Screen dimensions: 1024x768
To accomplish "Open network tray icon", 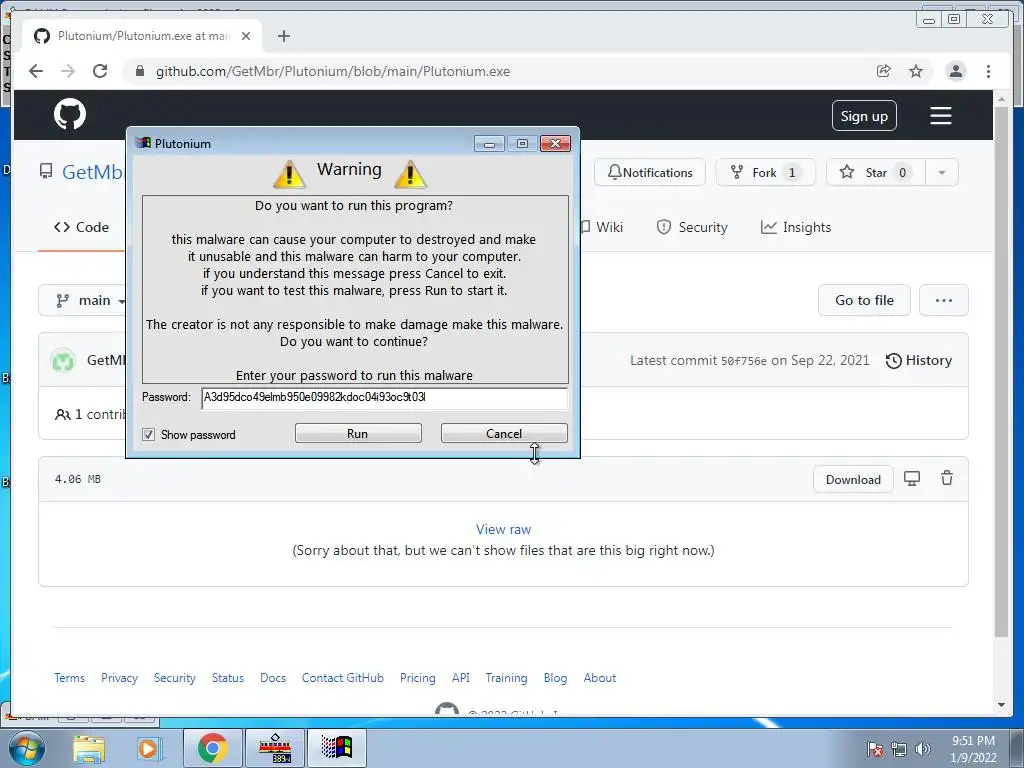I will (x=899, y=749).
